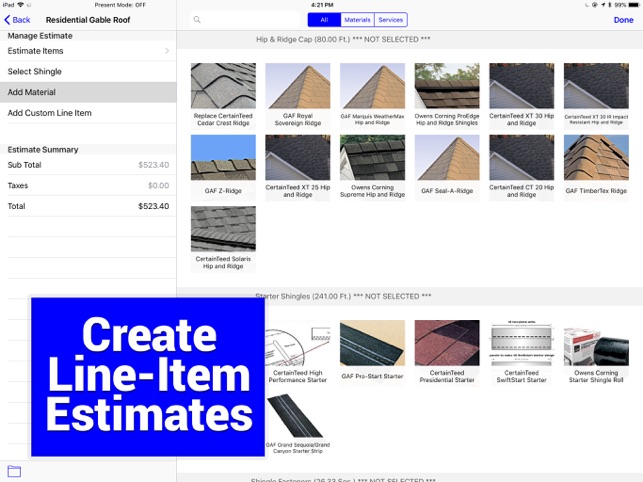Open Estimate Items

pyautogui.click(x=88, y=51)
